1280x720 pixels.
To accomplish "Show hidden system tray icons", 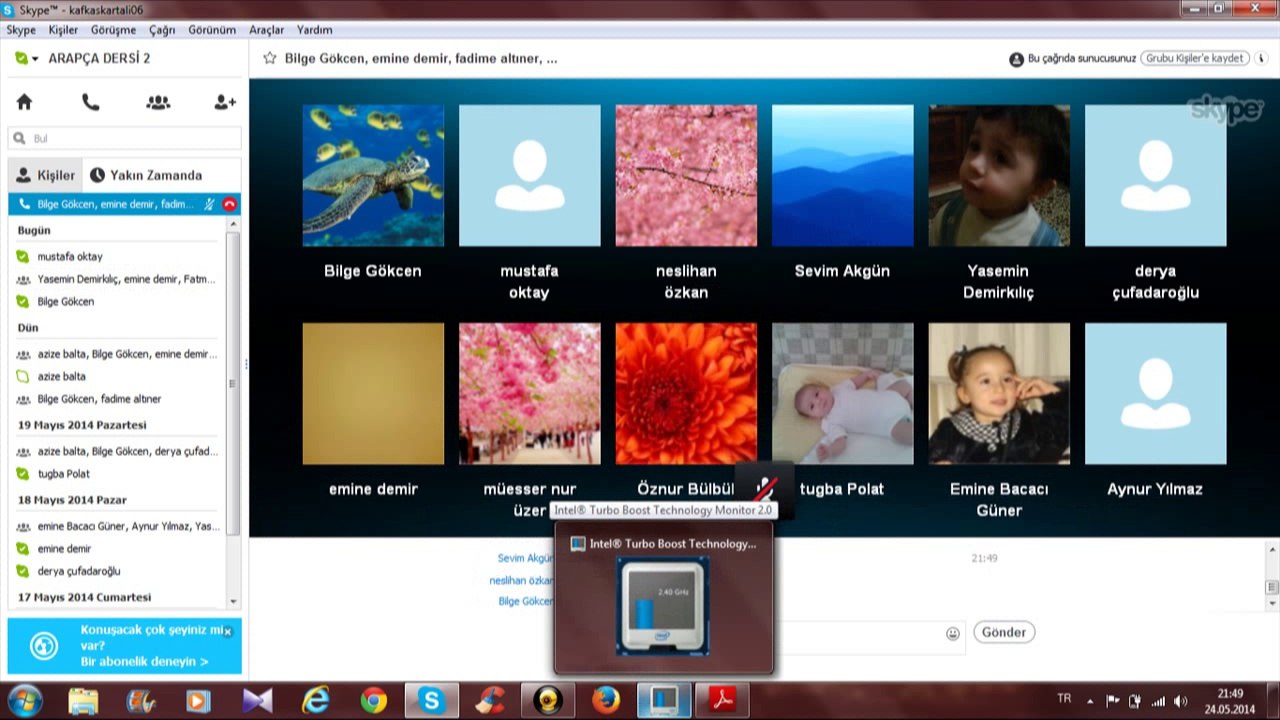I will [x=1091, y=701].
